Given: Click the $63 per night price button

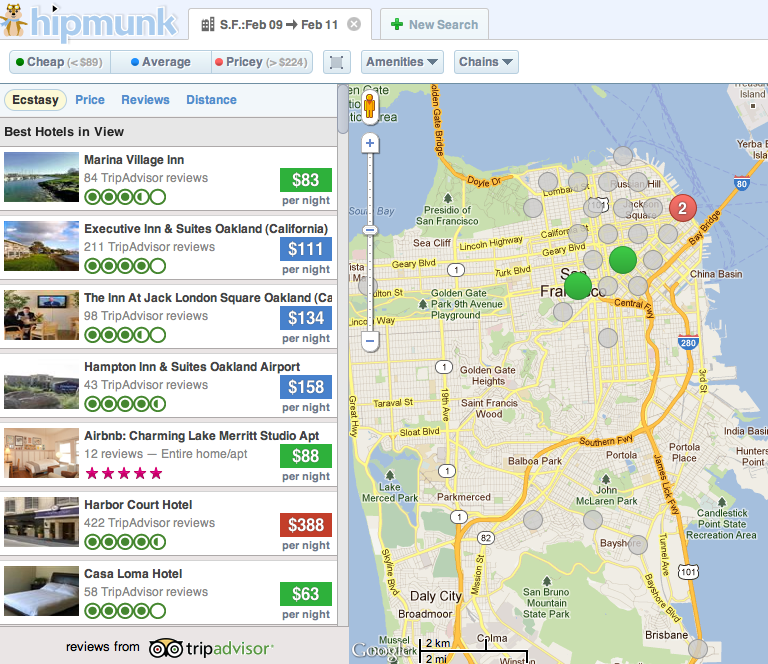Looking at the screenshot, I should 306,594.
